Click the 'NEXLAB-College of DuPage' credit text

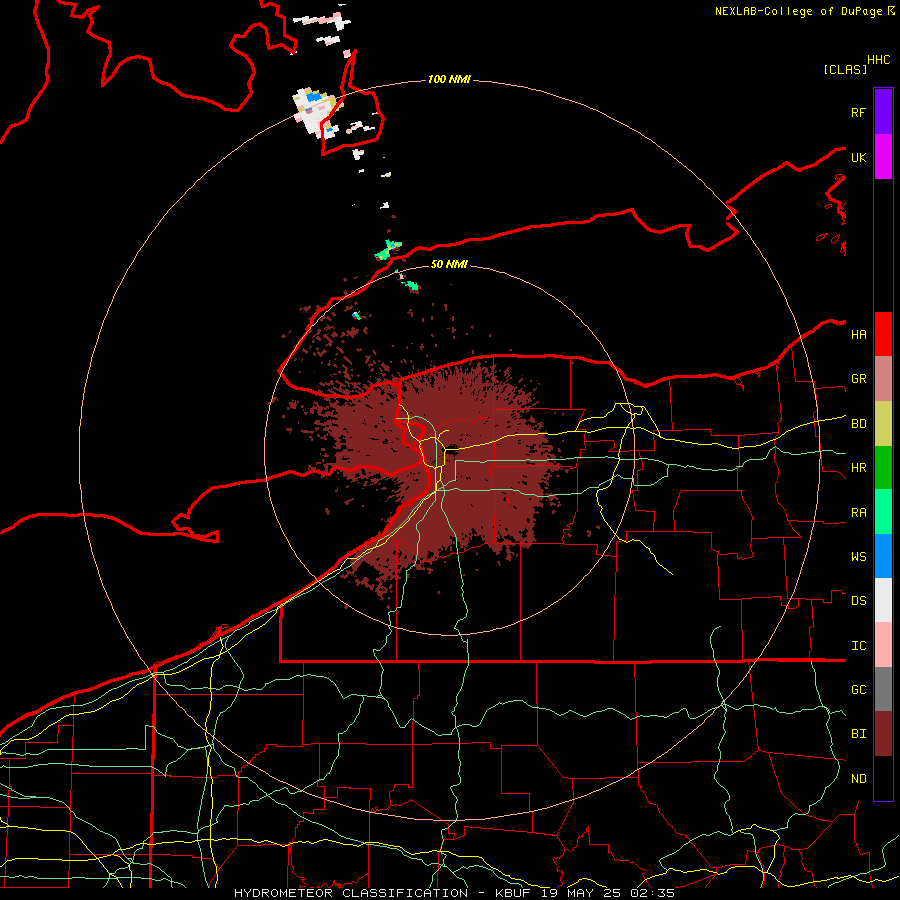coord(798,11)
